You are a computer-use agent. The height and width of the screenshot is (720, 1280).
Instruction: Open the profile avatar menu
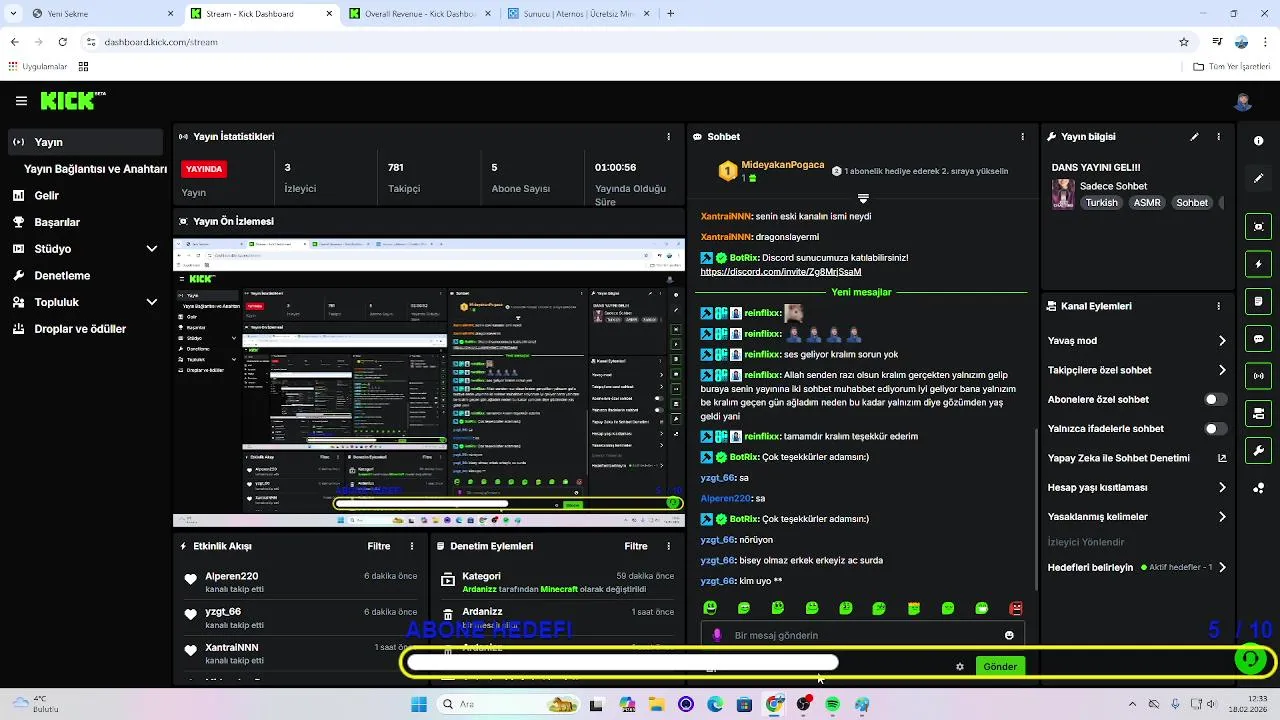click(1243, 102)
